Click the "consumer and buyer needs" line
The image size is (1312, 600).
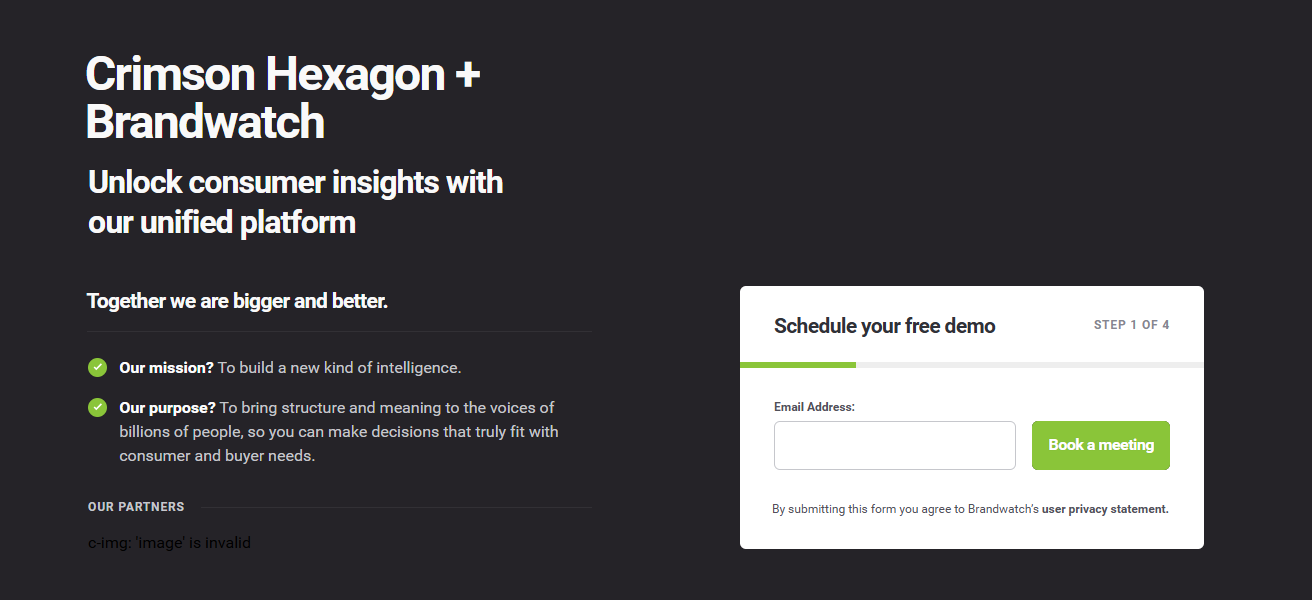pos(217,456)
